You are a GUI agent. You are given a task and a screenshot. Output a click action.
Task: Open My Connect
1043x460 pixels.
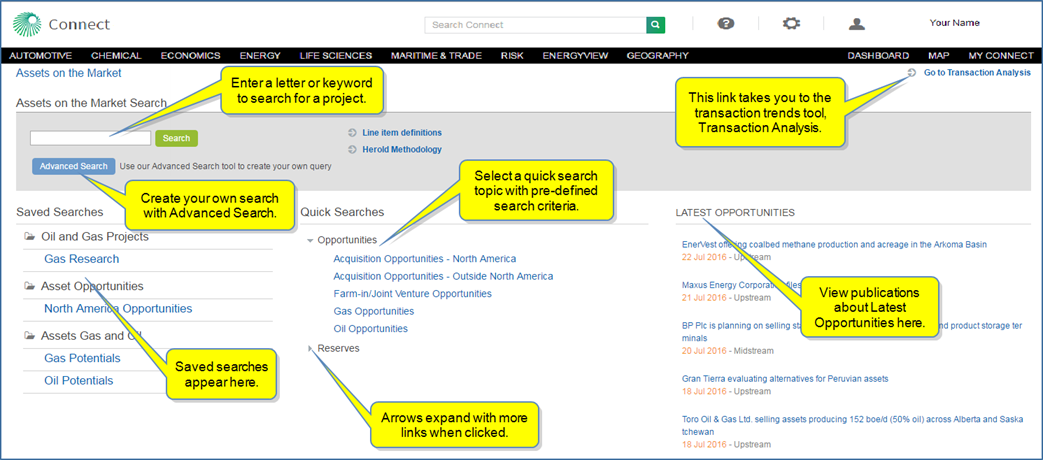[1001, 56]
